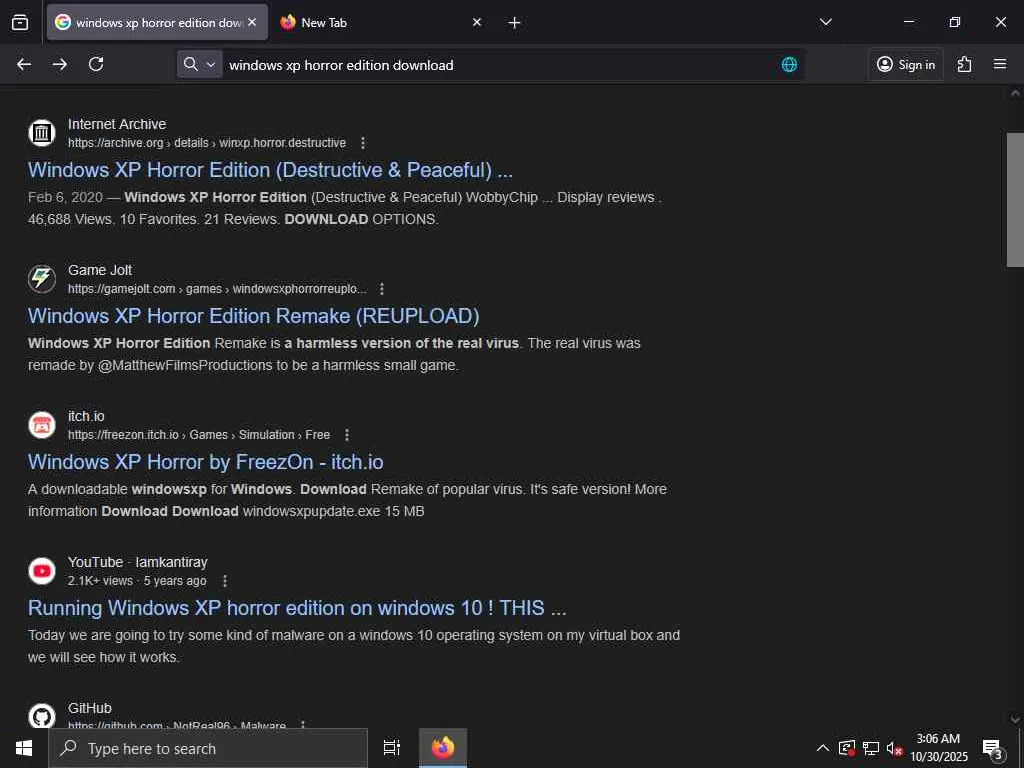Open Task View from taskbar

392,748
